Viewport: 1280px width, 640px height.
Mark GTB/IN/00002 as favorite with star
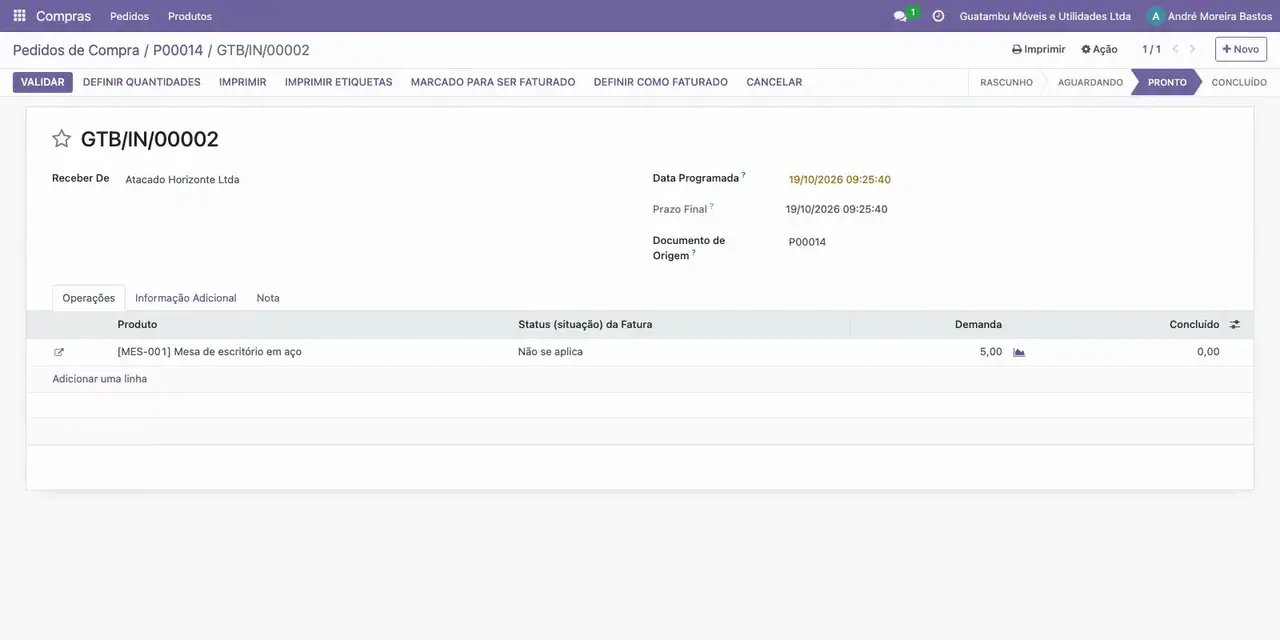62,139
